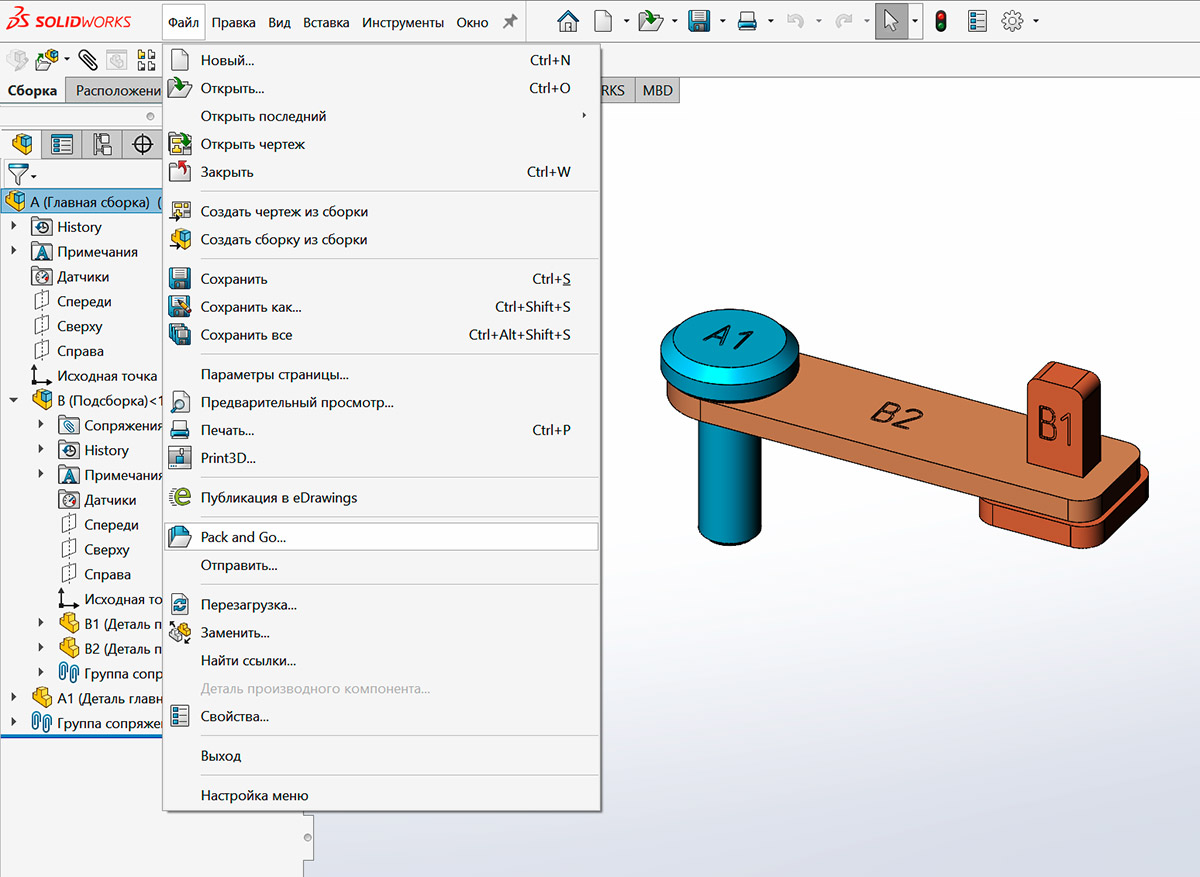Select the Датчики item under main assembly
Screen dimensions: 1200x877
pos(82,277)
